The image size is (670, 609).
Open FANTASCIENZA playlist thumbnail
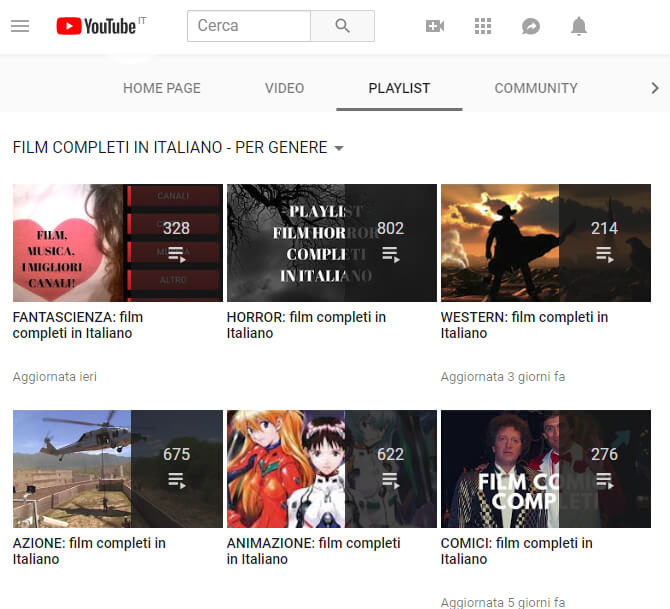coord(118,243)
